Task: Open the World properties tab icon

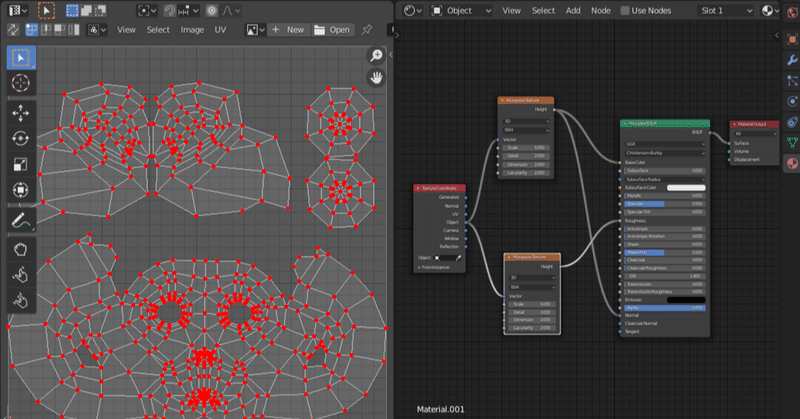Action: tap(792, 14)
